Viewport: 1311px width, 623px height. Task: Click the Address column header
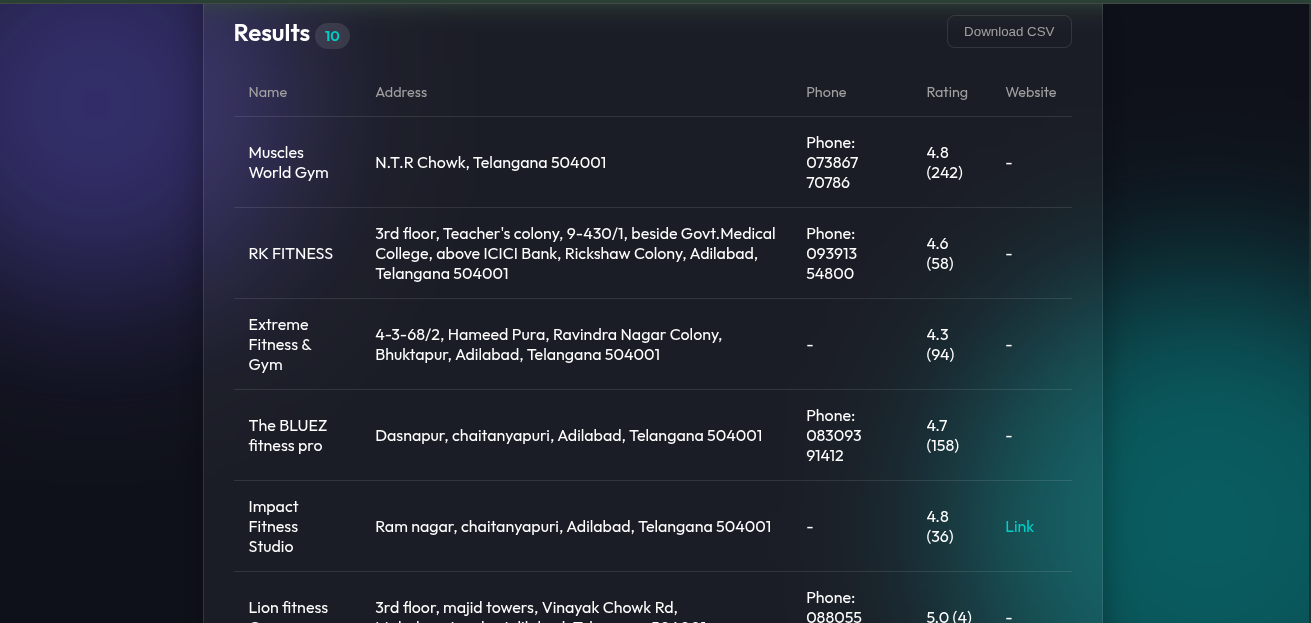401,92
